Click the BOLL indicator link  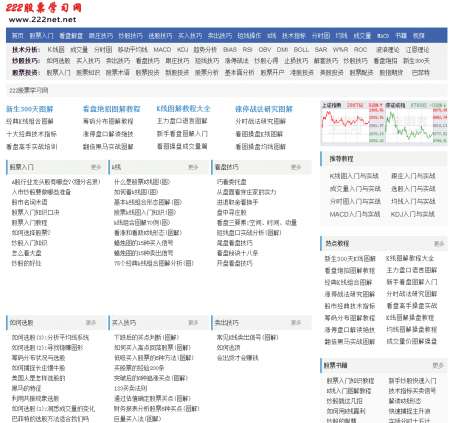tap(301, 50)
